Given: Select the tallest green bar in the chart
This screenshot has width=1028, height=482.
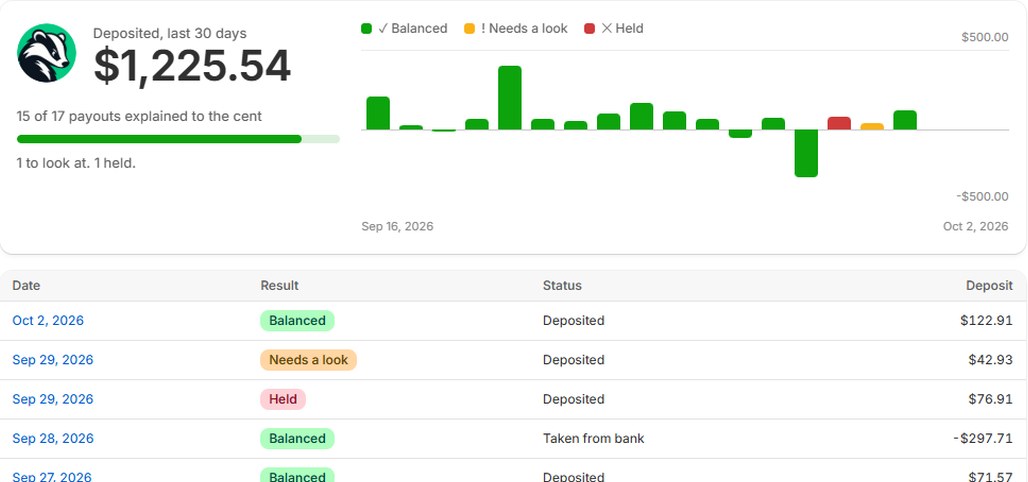Looking at the screenshot, I should tap(510, 98).
